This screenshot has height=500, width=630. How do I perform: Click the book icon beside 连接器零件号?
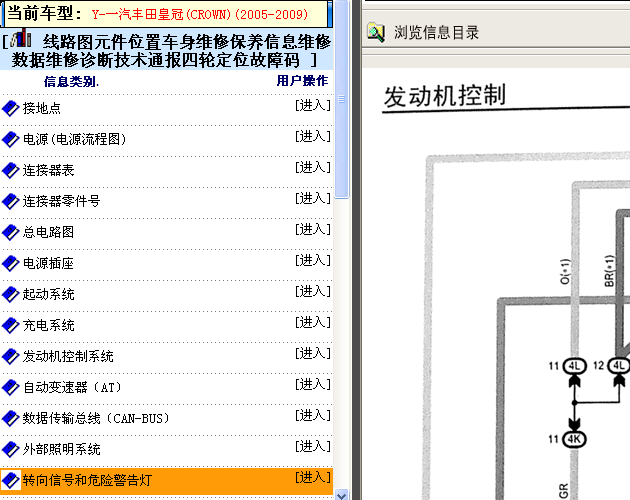[10, 201]
